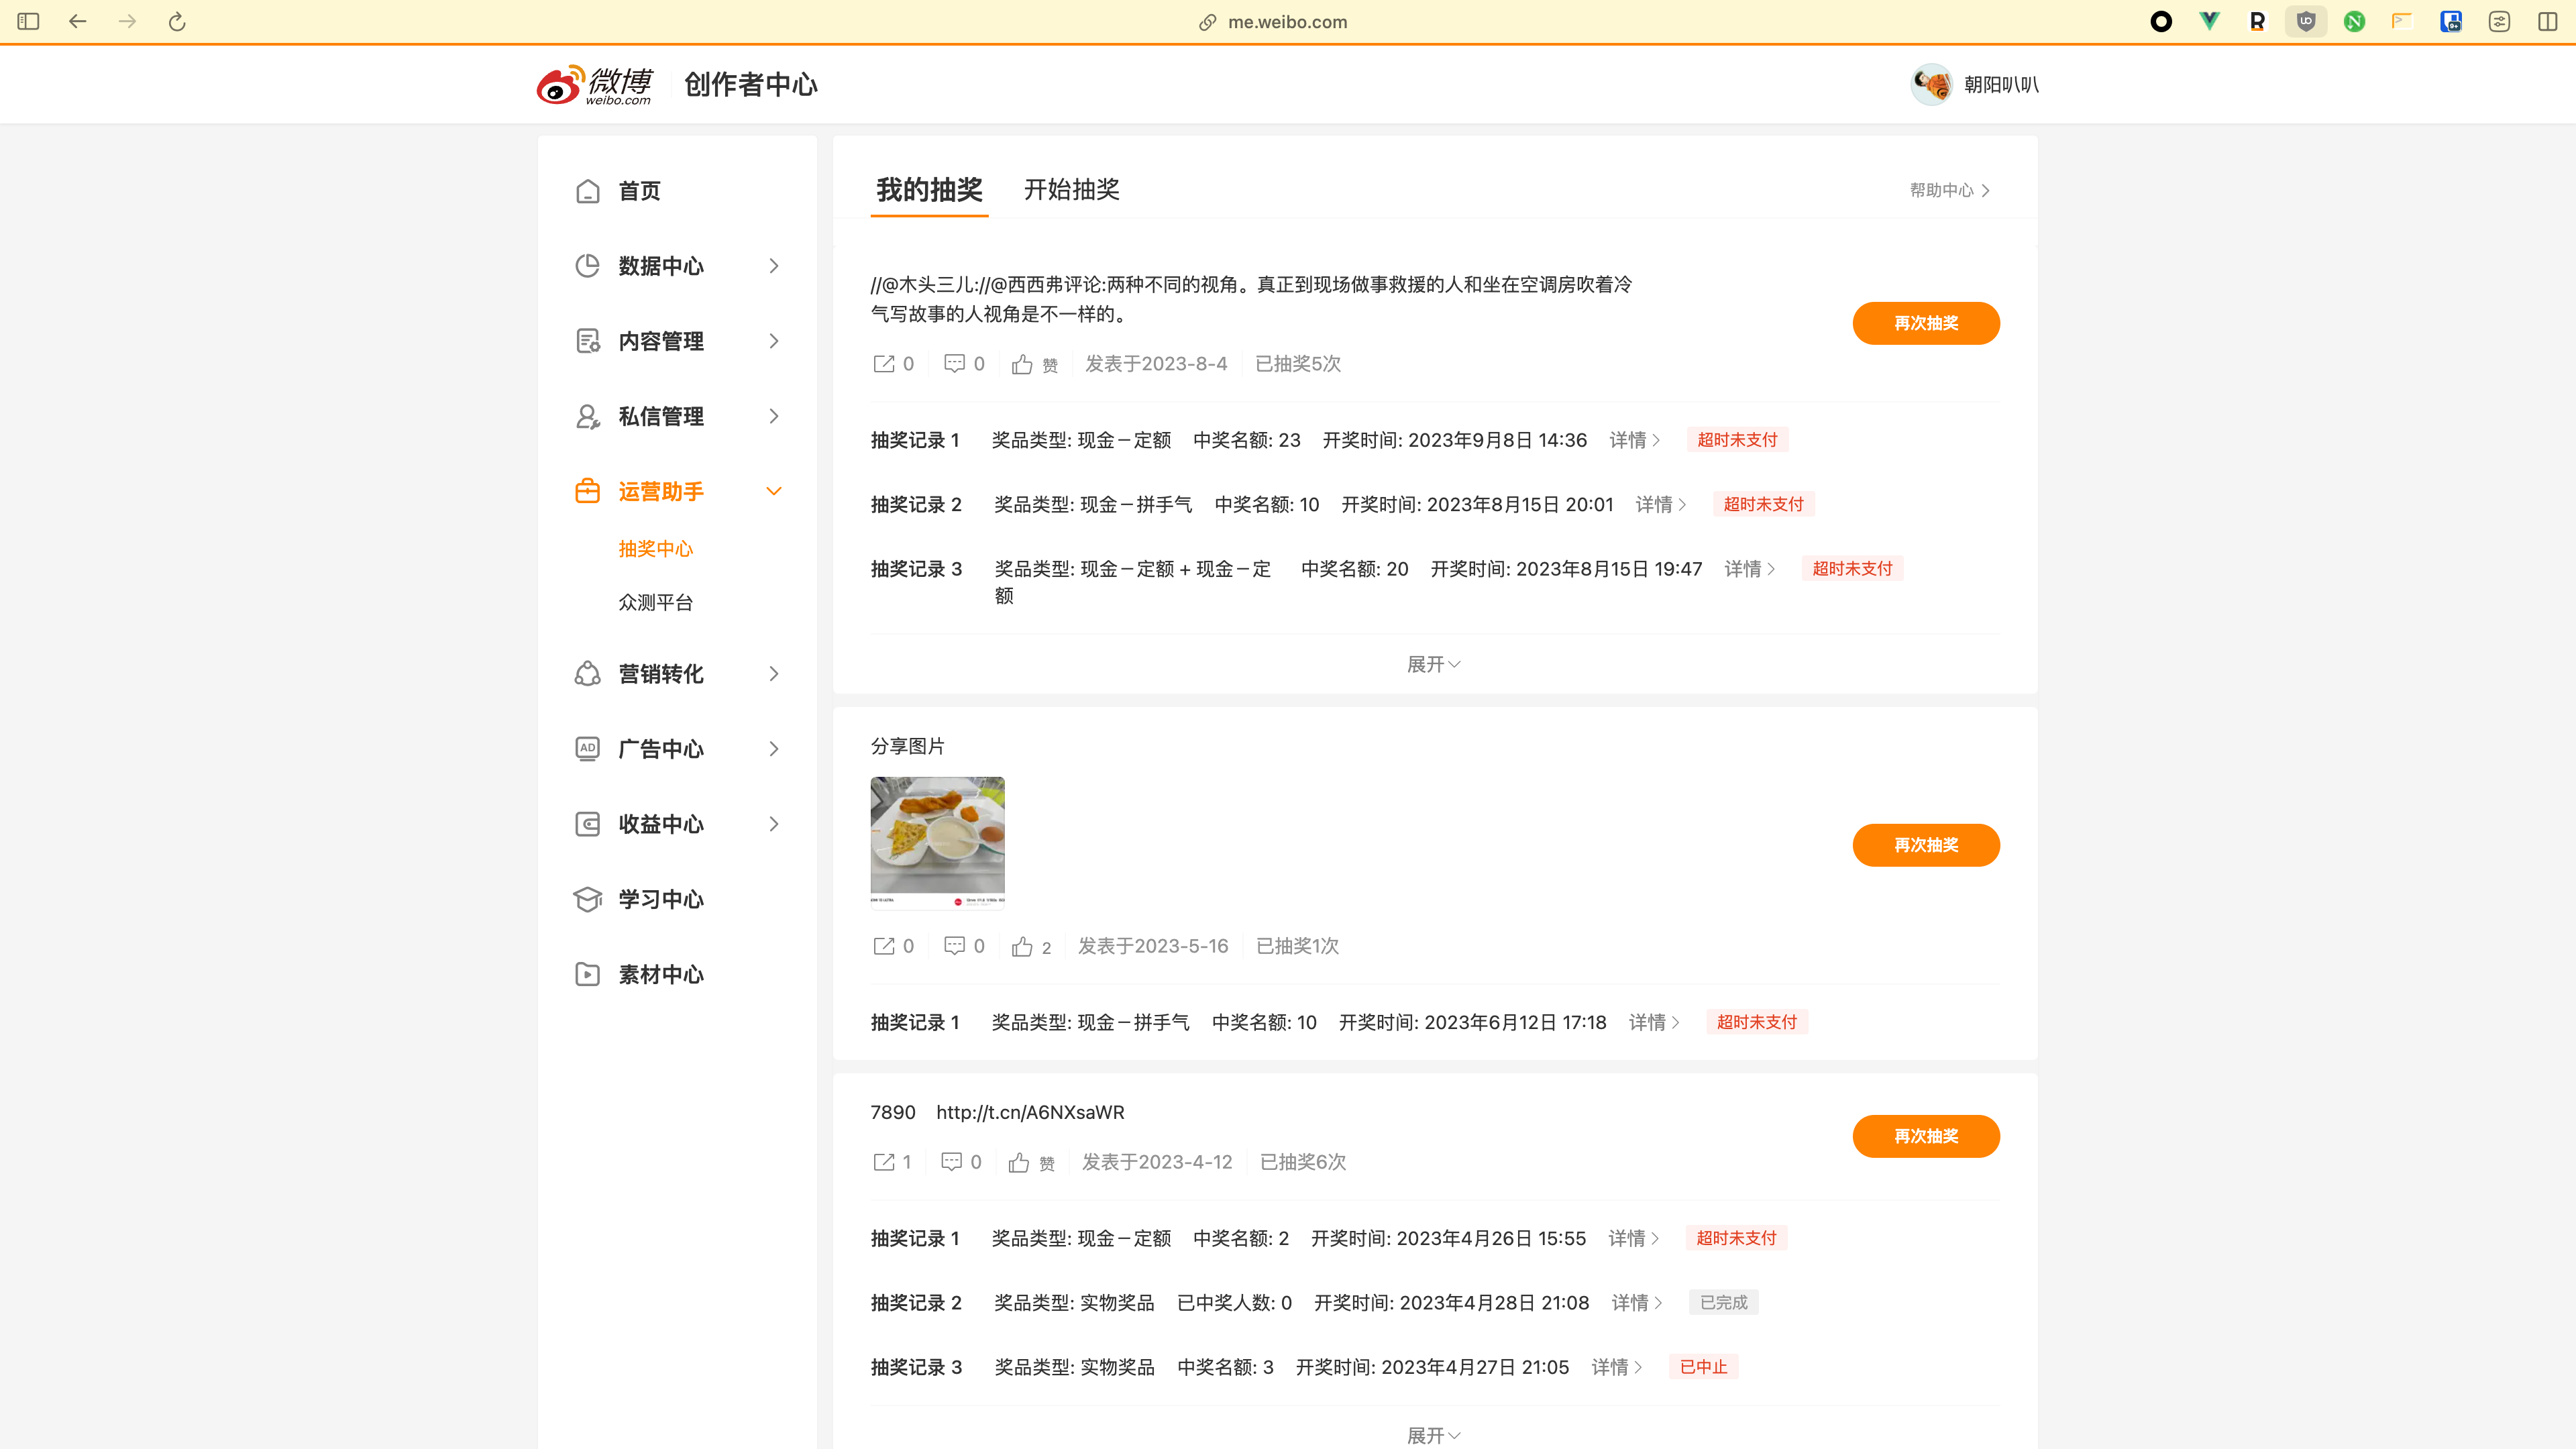Expand the 营销转化 chevron

click(x=773, y=674)
